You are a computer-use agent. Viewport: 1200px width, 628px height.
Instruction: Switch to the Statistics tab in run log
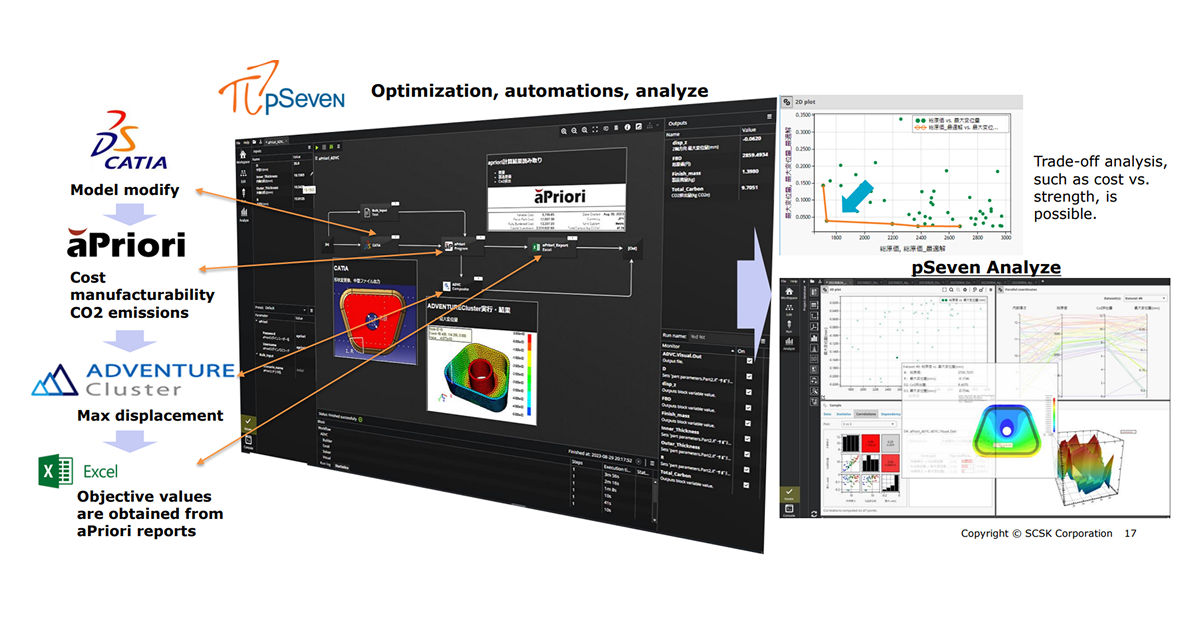pos(342,467)
